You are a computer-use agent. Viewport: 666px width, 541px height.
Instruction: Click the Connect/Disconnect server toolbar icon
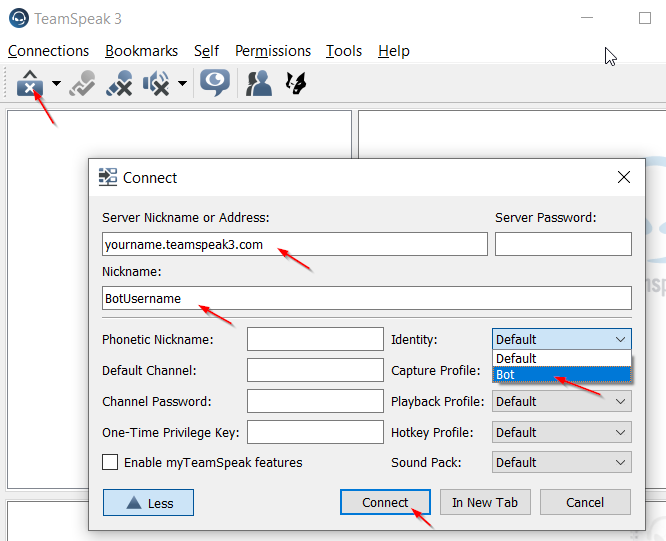pos(30,83)
